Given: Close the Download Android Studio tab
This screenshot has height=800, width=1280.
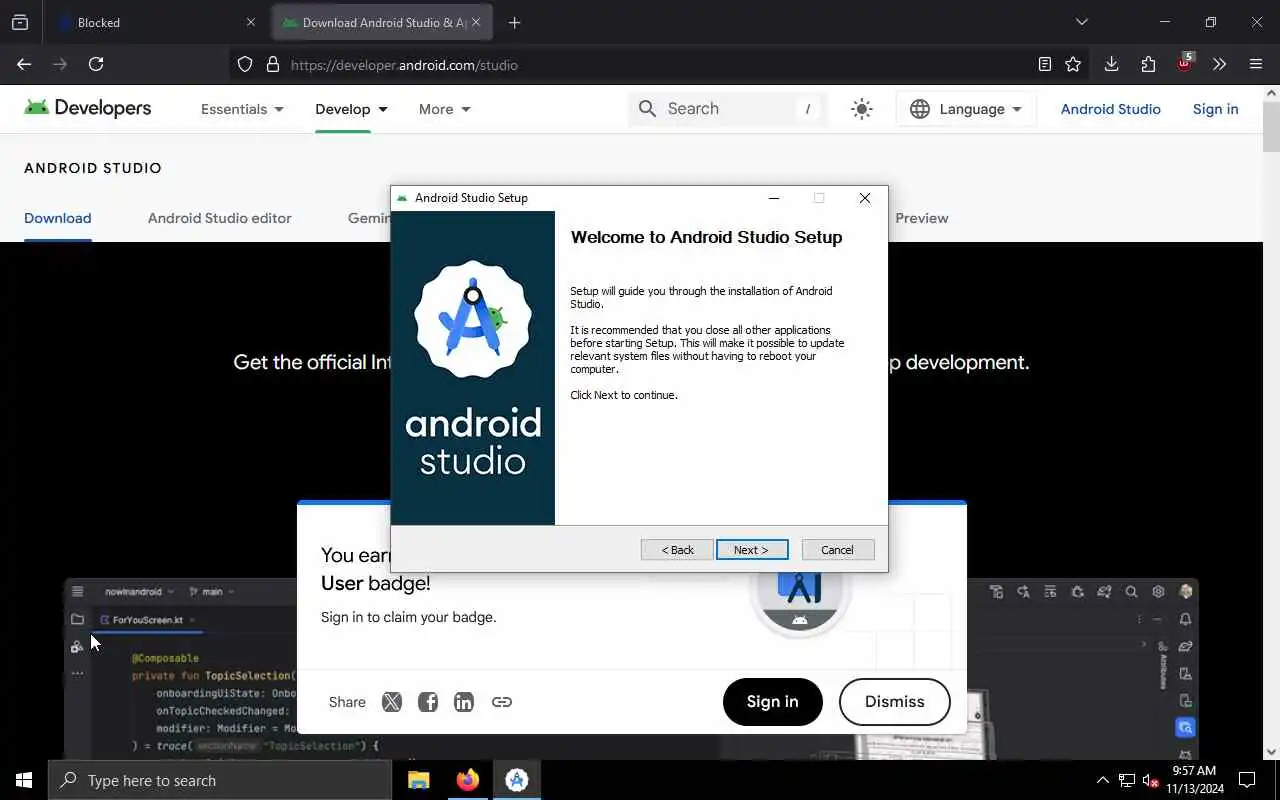Looking at the screenshot, I should pos(476,22).
